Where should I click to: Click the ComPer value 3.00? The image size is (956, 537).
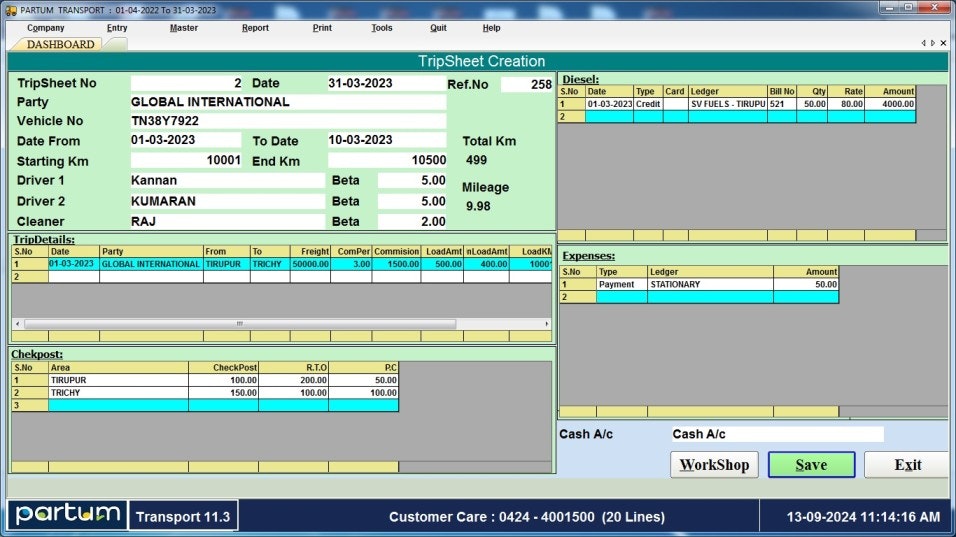[x=351, y=264]
